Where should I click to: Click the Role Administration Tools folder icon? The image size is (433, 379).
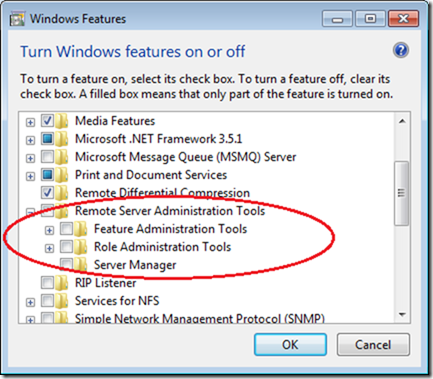pyautogui.click(x=81, y=247)
